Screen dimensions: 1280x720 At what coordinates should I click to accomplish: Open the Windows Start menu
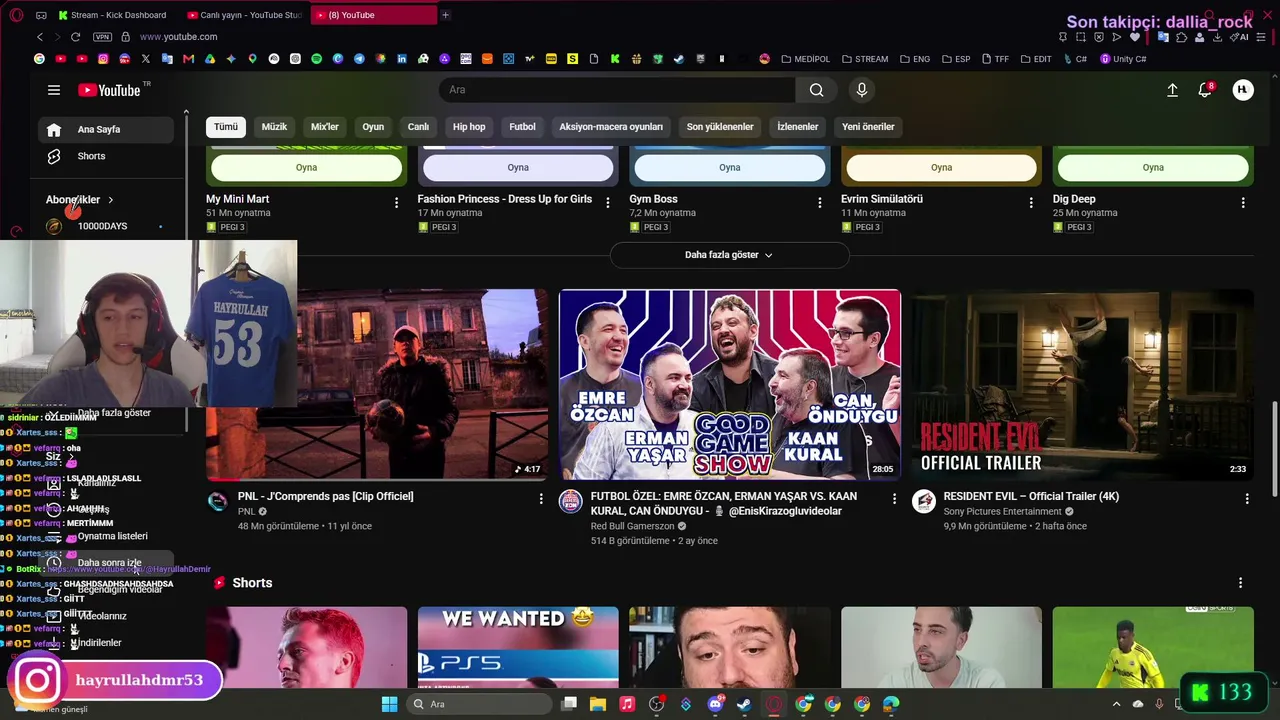[389, 704]
